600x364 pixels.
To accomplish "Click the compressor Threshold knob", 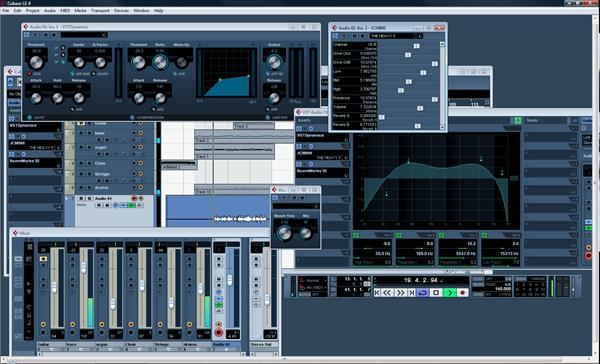I will click(139, 62).
